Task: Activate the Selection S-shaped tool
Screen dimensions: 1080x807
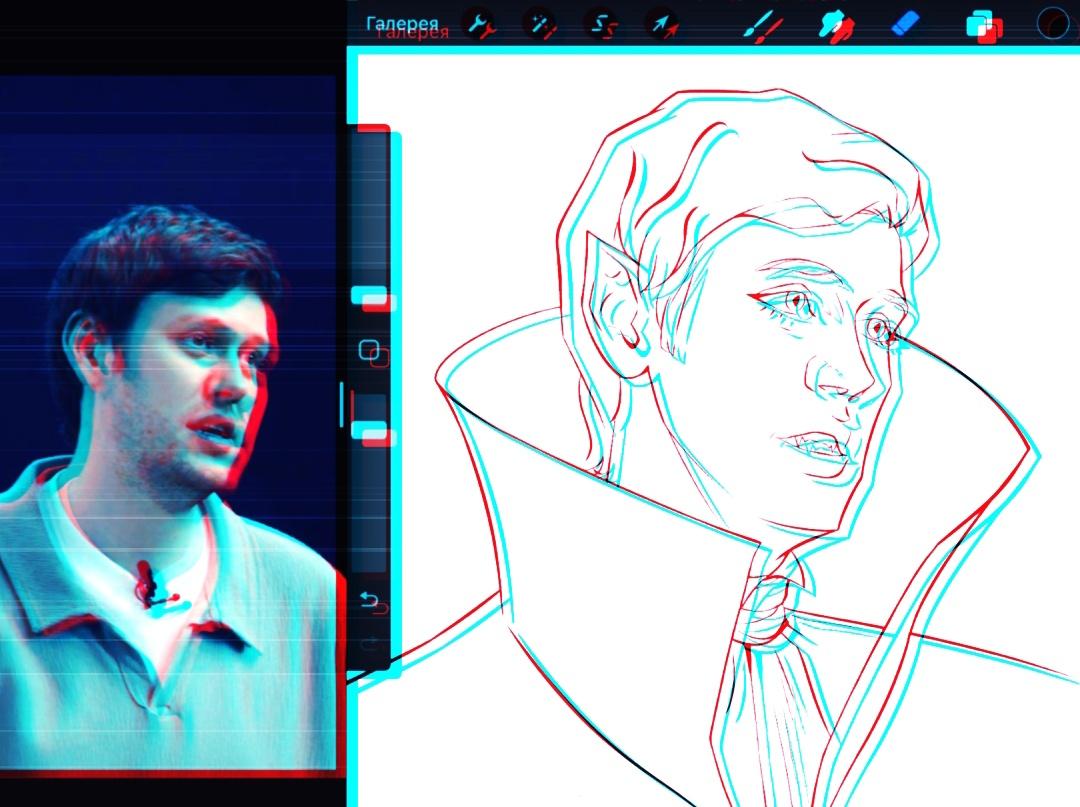Action: point(601,25)
